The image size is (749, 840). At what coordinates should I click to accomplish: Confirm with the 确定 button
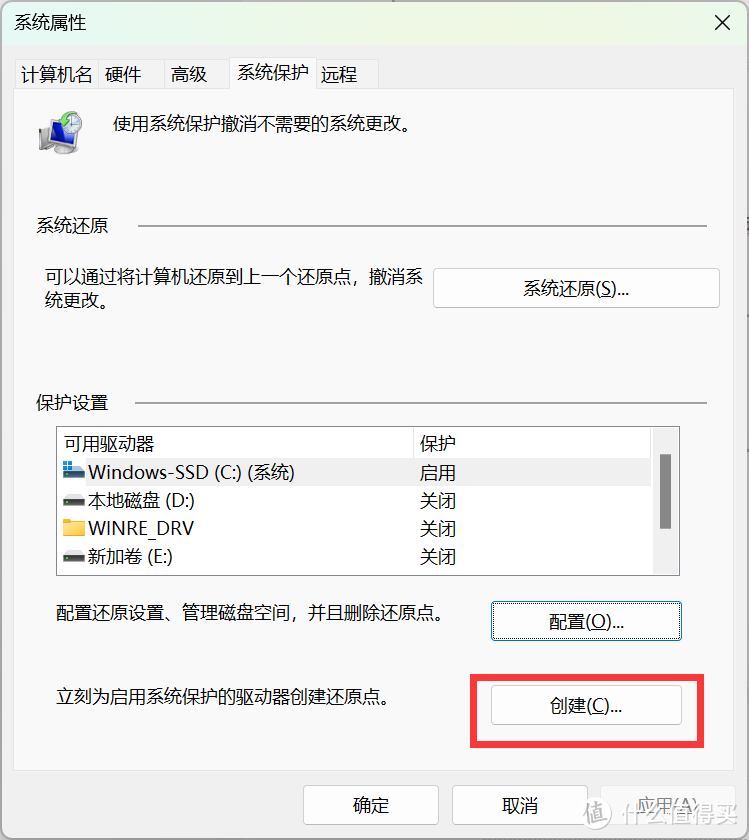371,805
